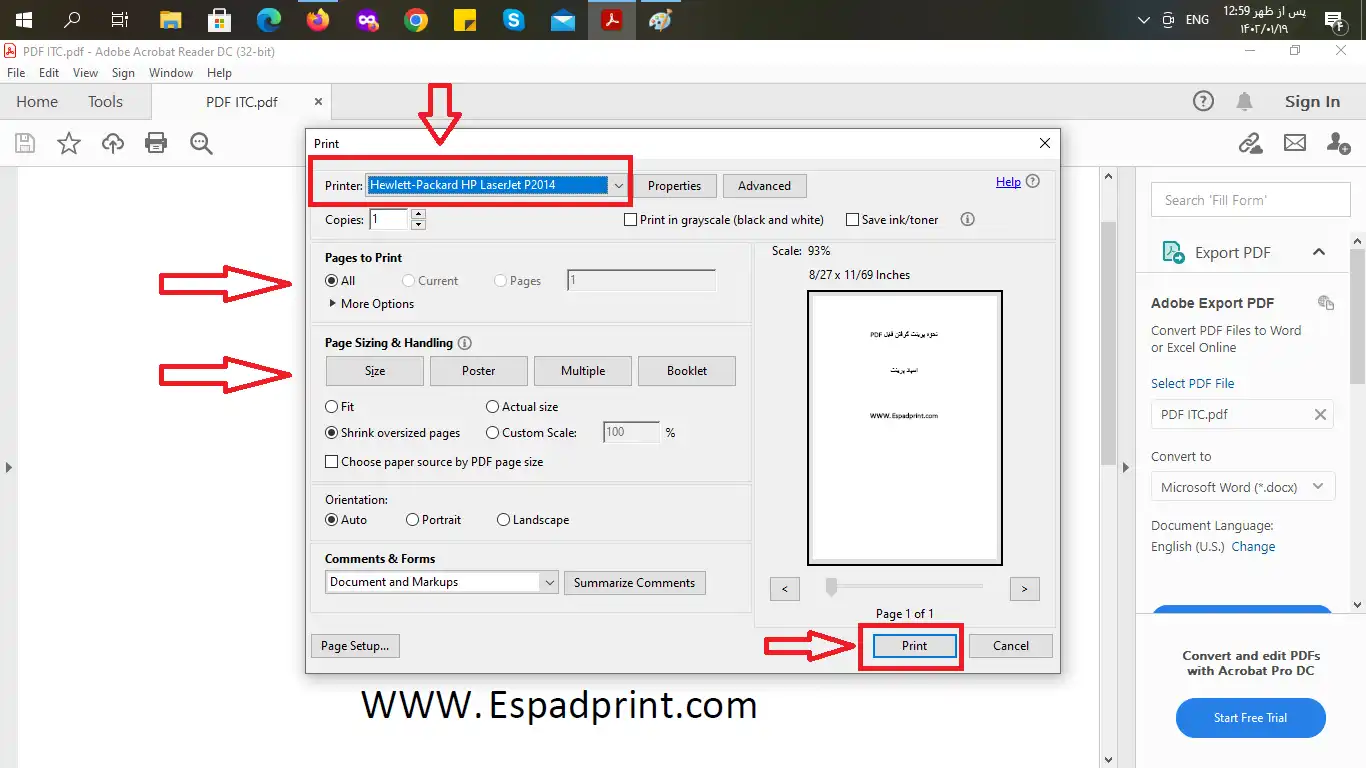Decrease copies with the down stepper arrow
Viewport: 1366px width, 768px height.
click(x=418, y=224)
